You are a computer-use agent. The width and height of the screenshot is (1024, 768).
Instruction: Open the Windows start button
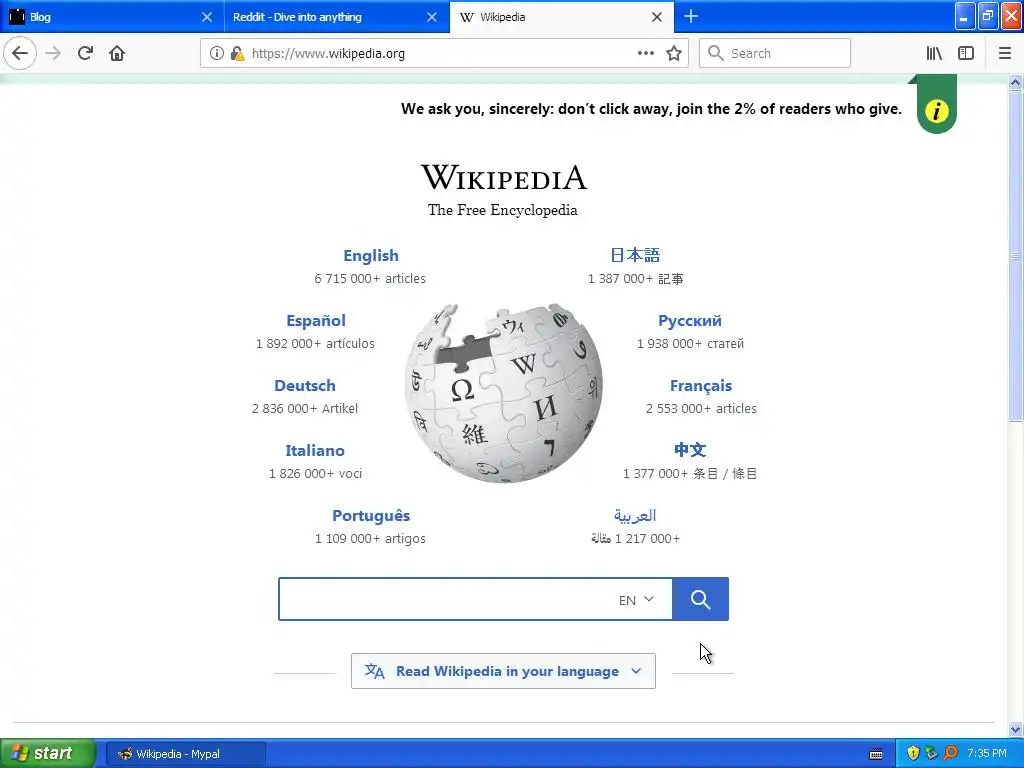47,753
